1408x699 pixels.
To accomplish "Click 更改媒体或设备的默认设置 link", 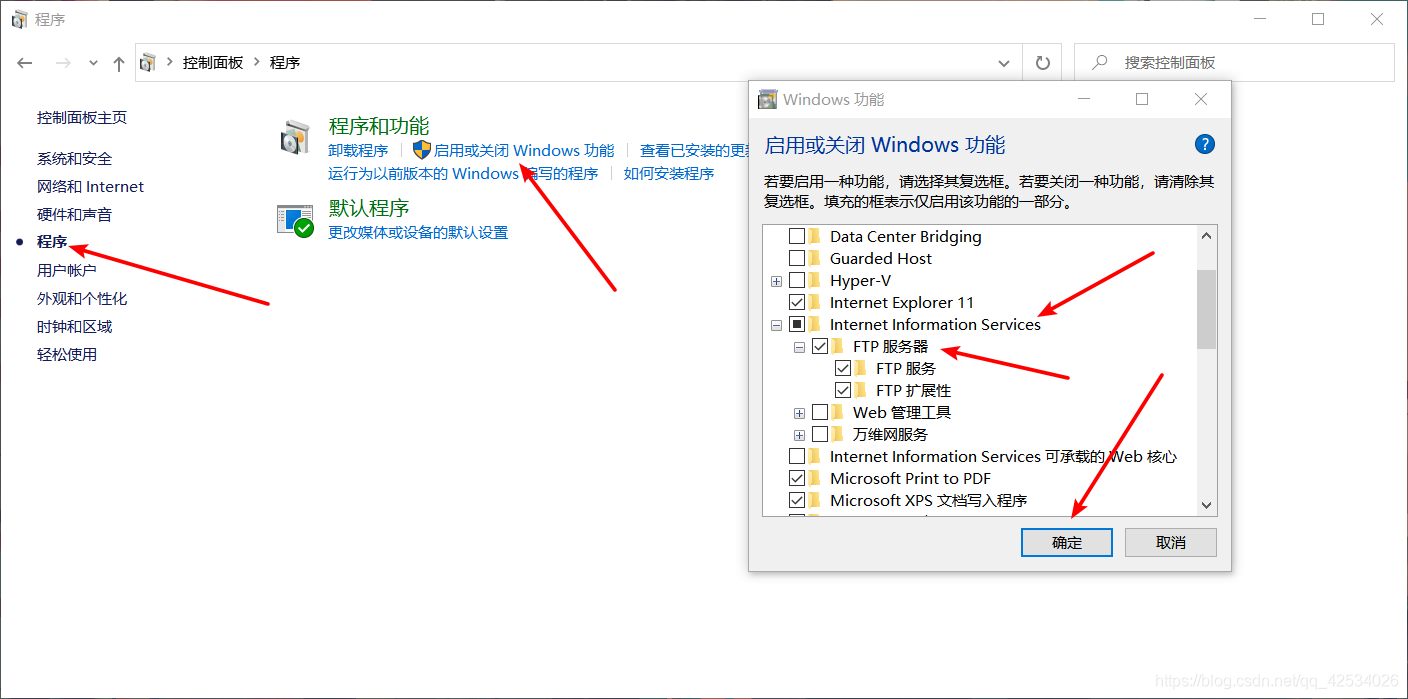I will point(418,232).
